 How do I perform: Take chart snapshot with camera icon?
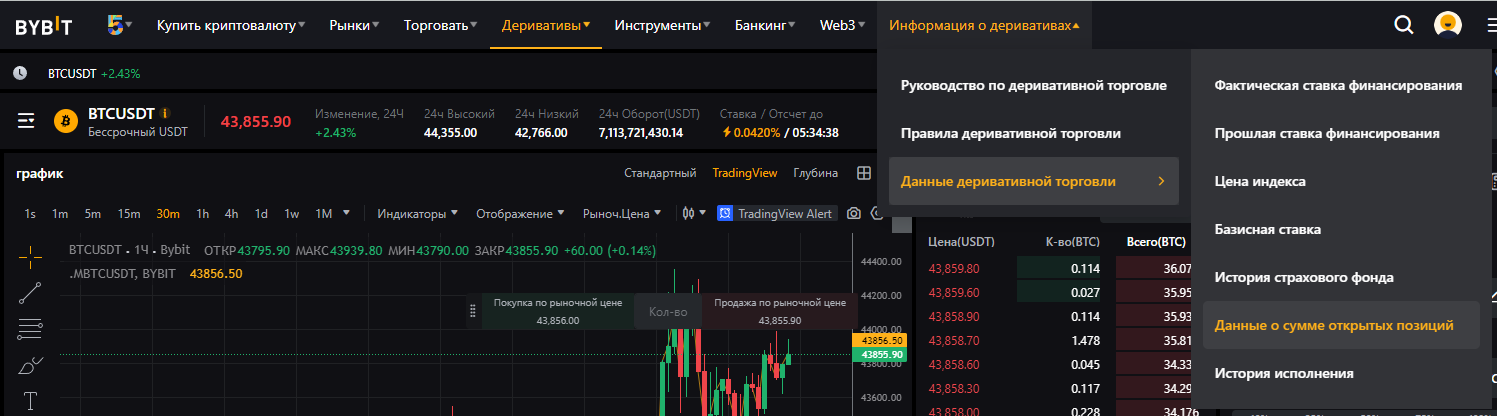(854, 213)
